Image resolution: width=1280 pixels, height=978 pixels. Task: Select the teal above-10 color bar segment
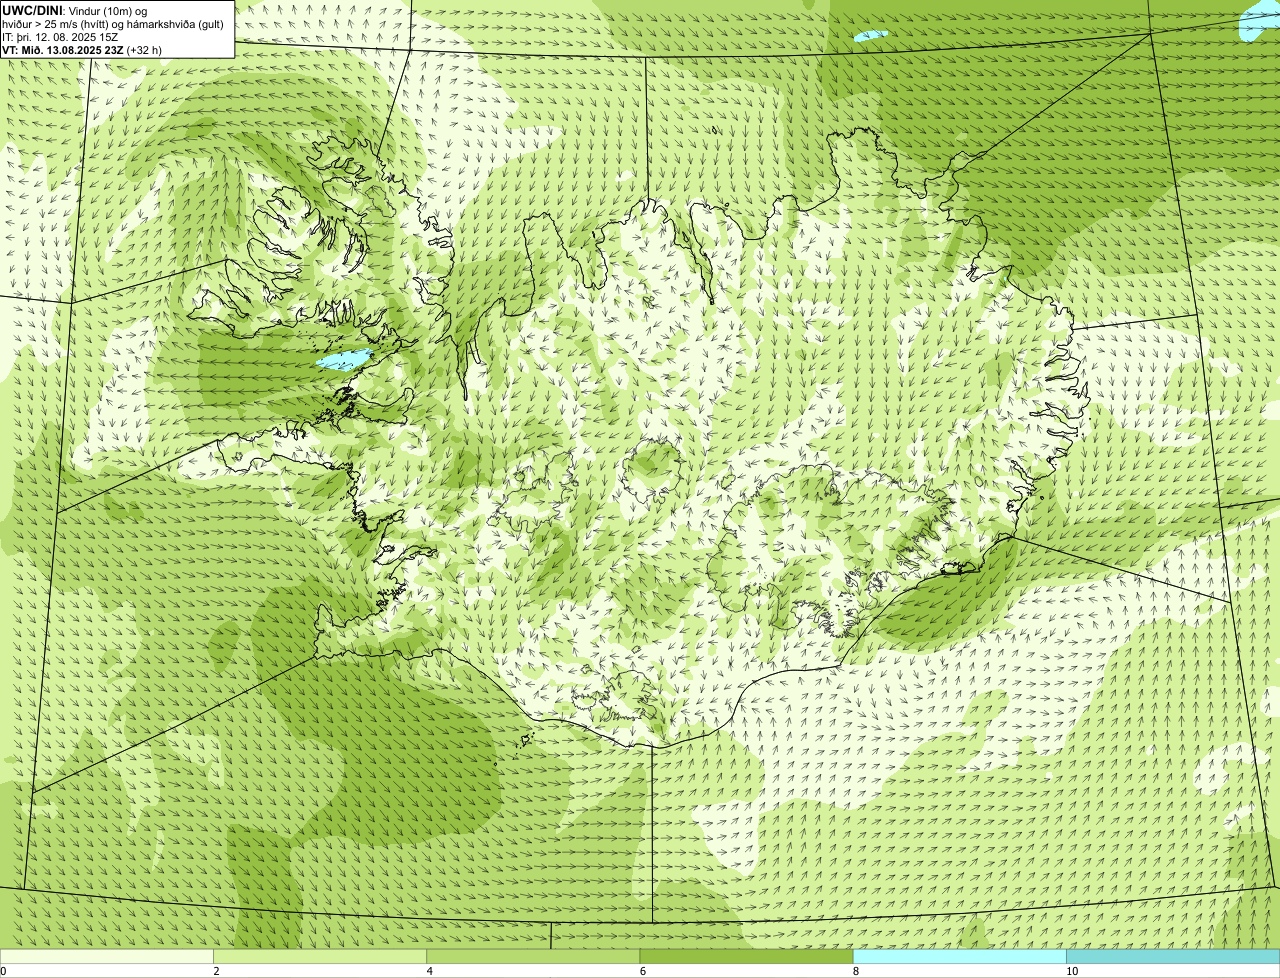coord(1173,956)
